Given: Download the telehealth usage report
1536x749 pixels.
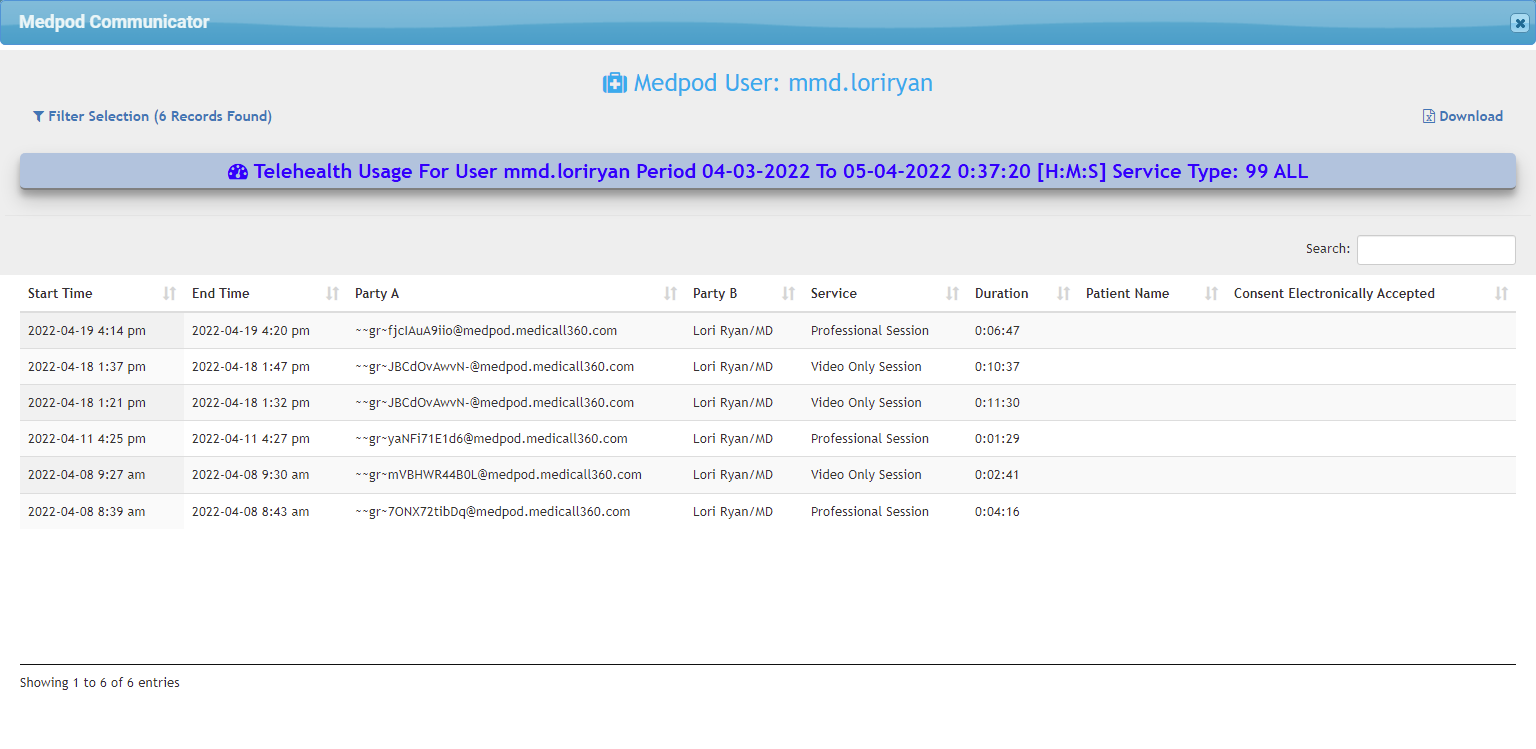Looking at the screenshot, I should [1463, 116].
